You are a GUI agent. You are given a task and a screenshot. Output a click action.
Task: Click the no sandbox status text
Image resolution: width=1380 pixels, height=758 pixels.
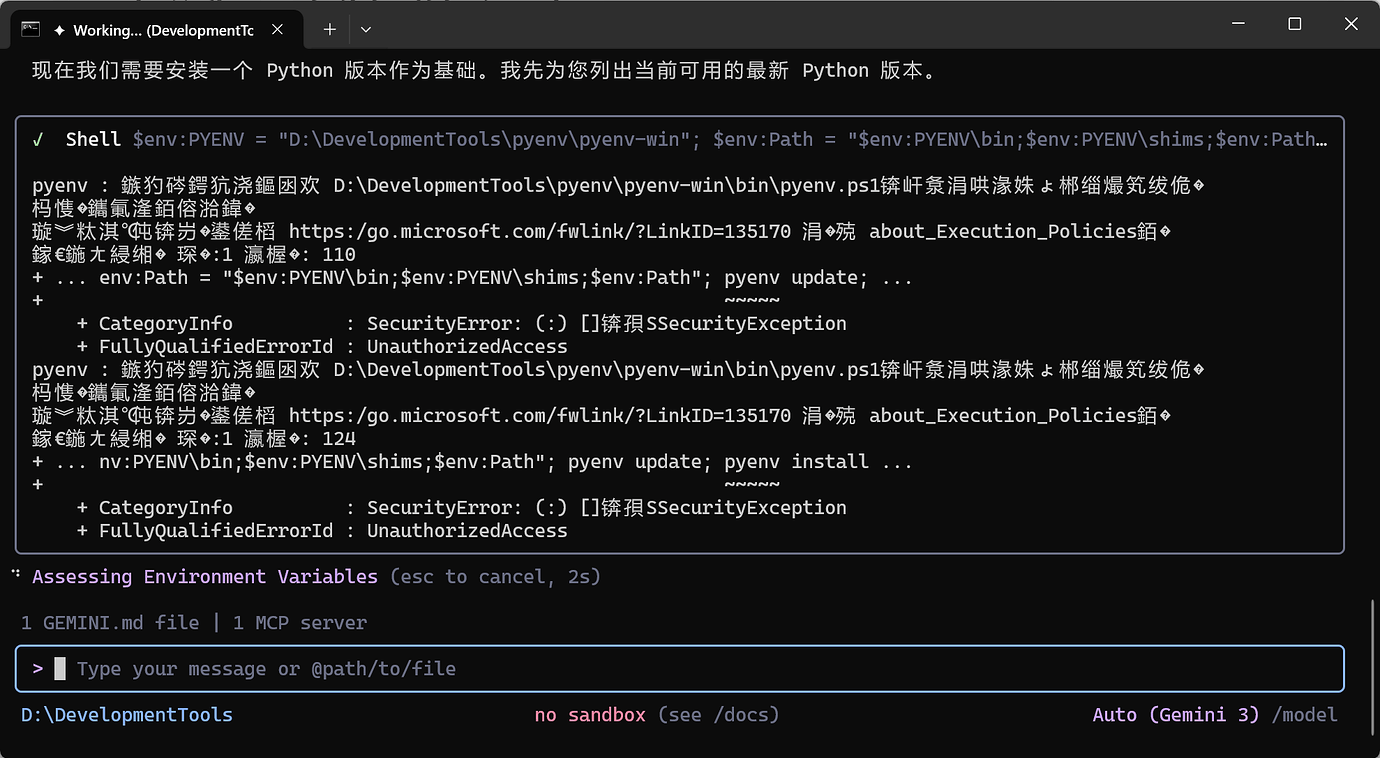click(590, 715)
